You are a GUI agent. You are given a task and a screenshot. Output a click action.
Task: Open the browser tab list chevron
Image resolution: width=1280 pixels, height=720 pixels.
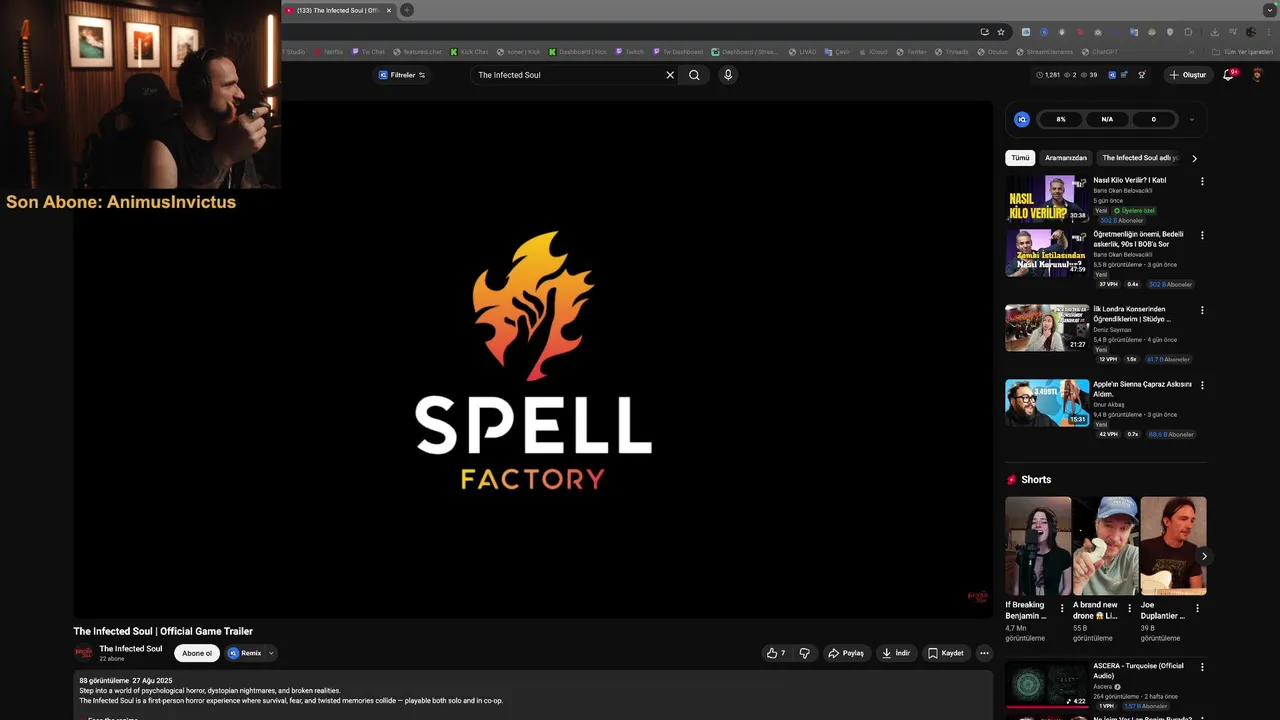[1269, 10]
